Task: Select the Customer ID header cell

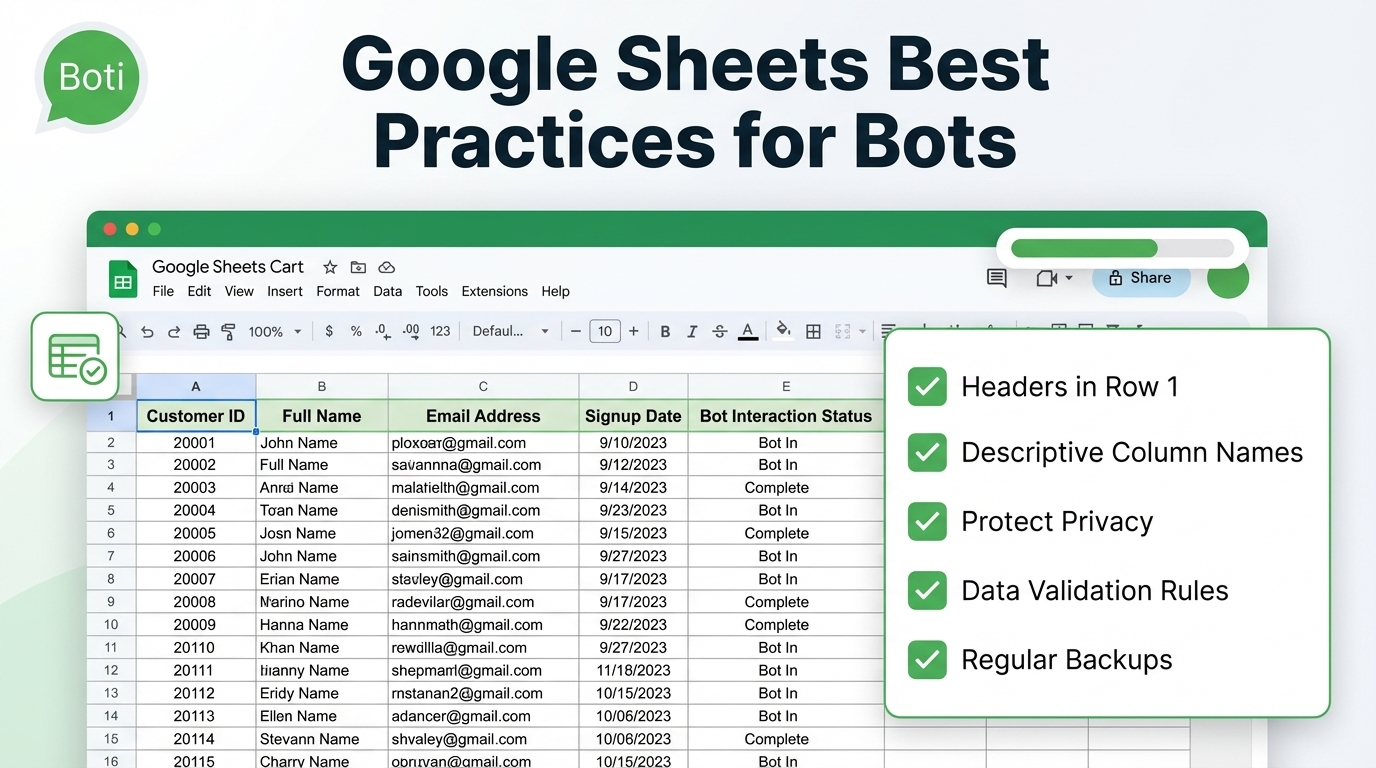Action: [196, 416]
